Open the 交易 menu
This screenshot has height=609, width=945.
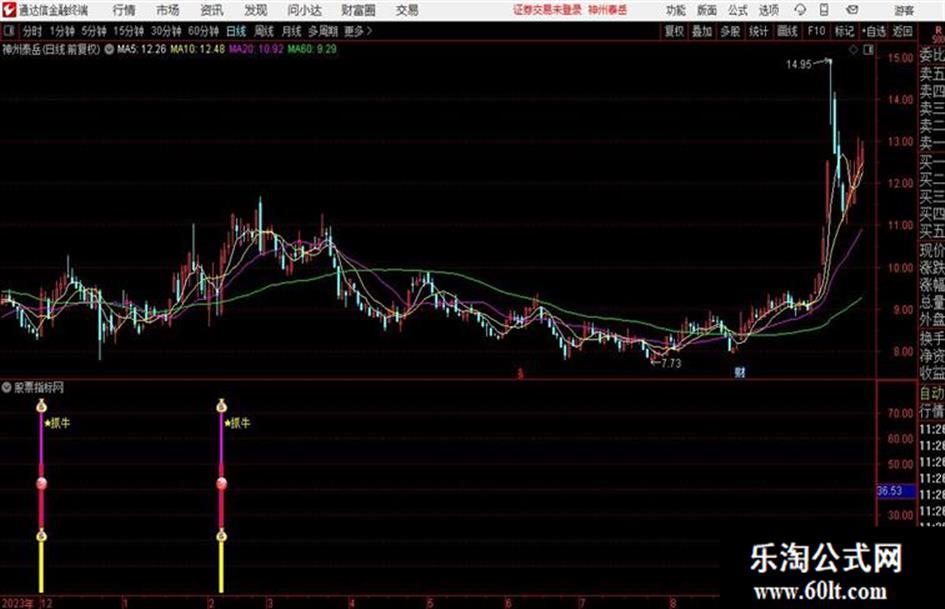point(407,10)
